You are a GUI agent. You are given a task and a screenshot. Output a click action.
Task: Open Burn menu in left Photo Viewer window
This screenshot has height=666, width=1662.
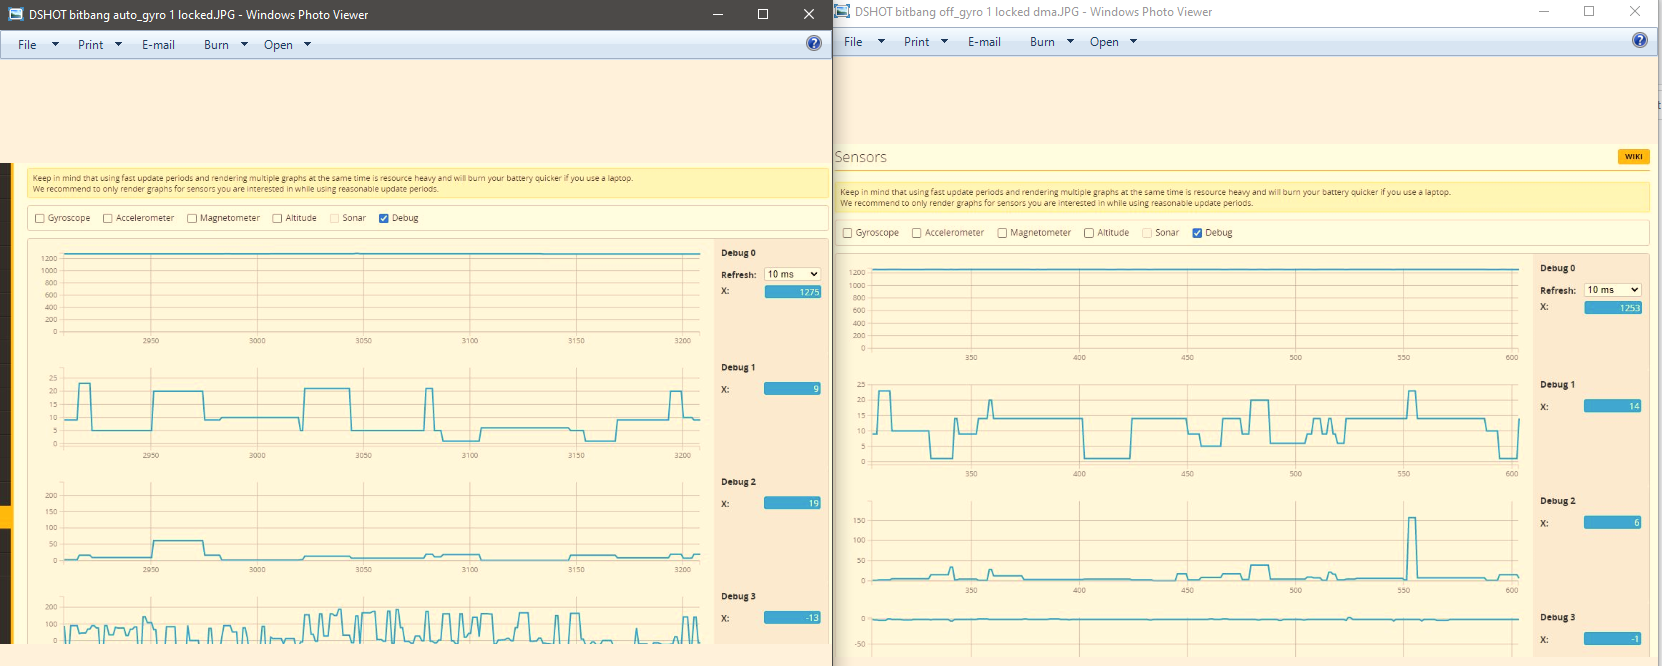click(225, 45)
